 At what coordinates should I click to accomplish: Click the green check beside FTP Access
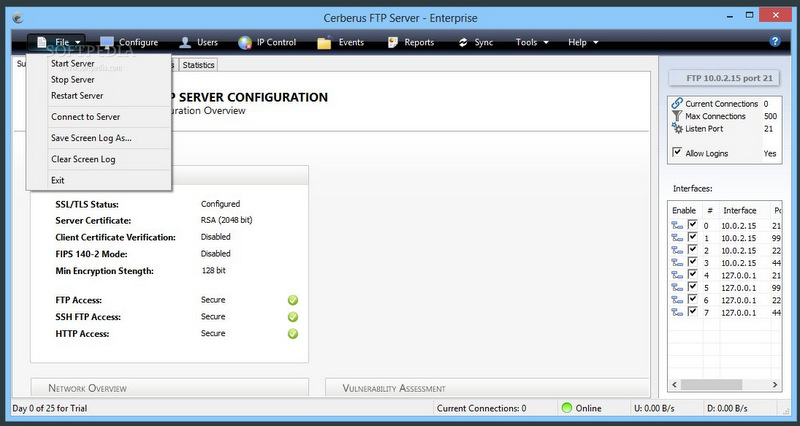click(x=293, y=300)
